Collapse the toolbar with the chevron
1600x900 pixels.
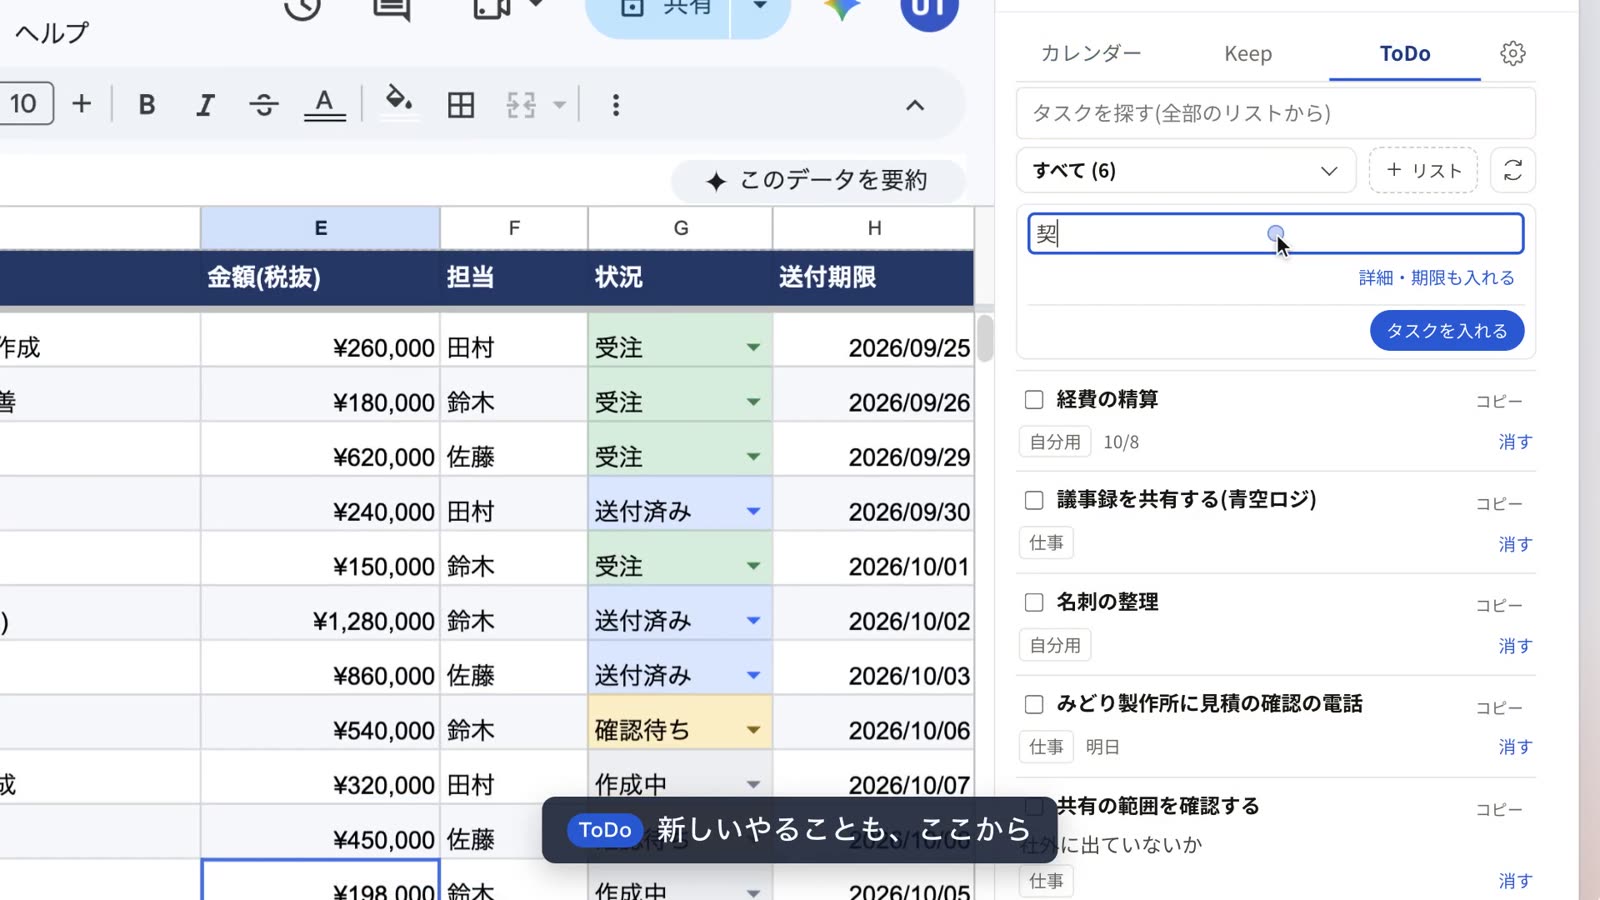pos(915,105)
